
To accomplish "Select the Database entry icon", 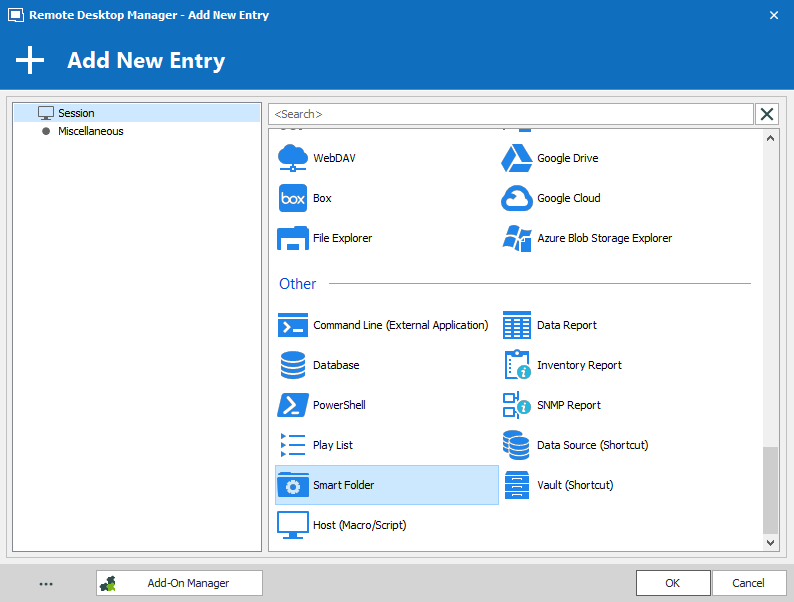I will [x=292, y=365].
